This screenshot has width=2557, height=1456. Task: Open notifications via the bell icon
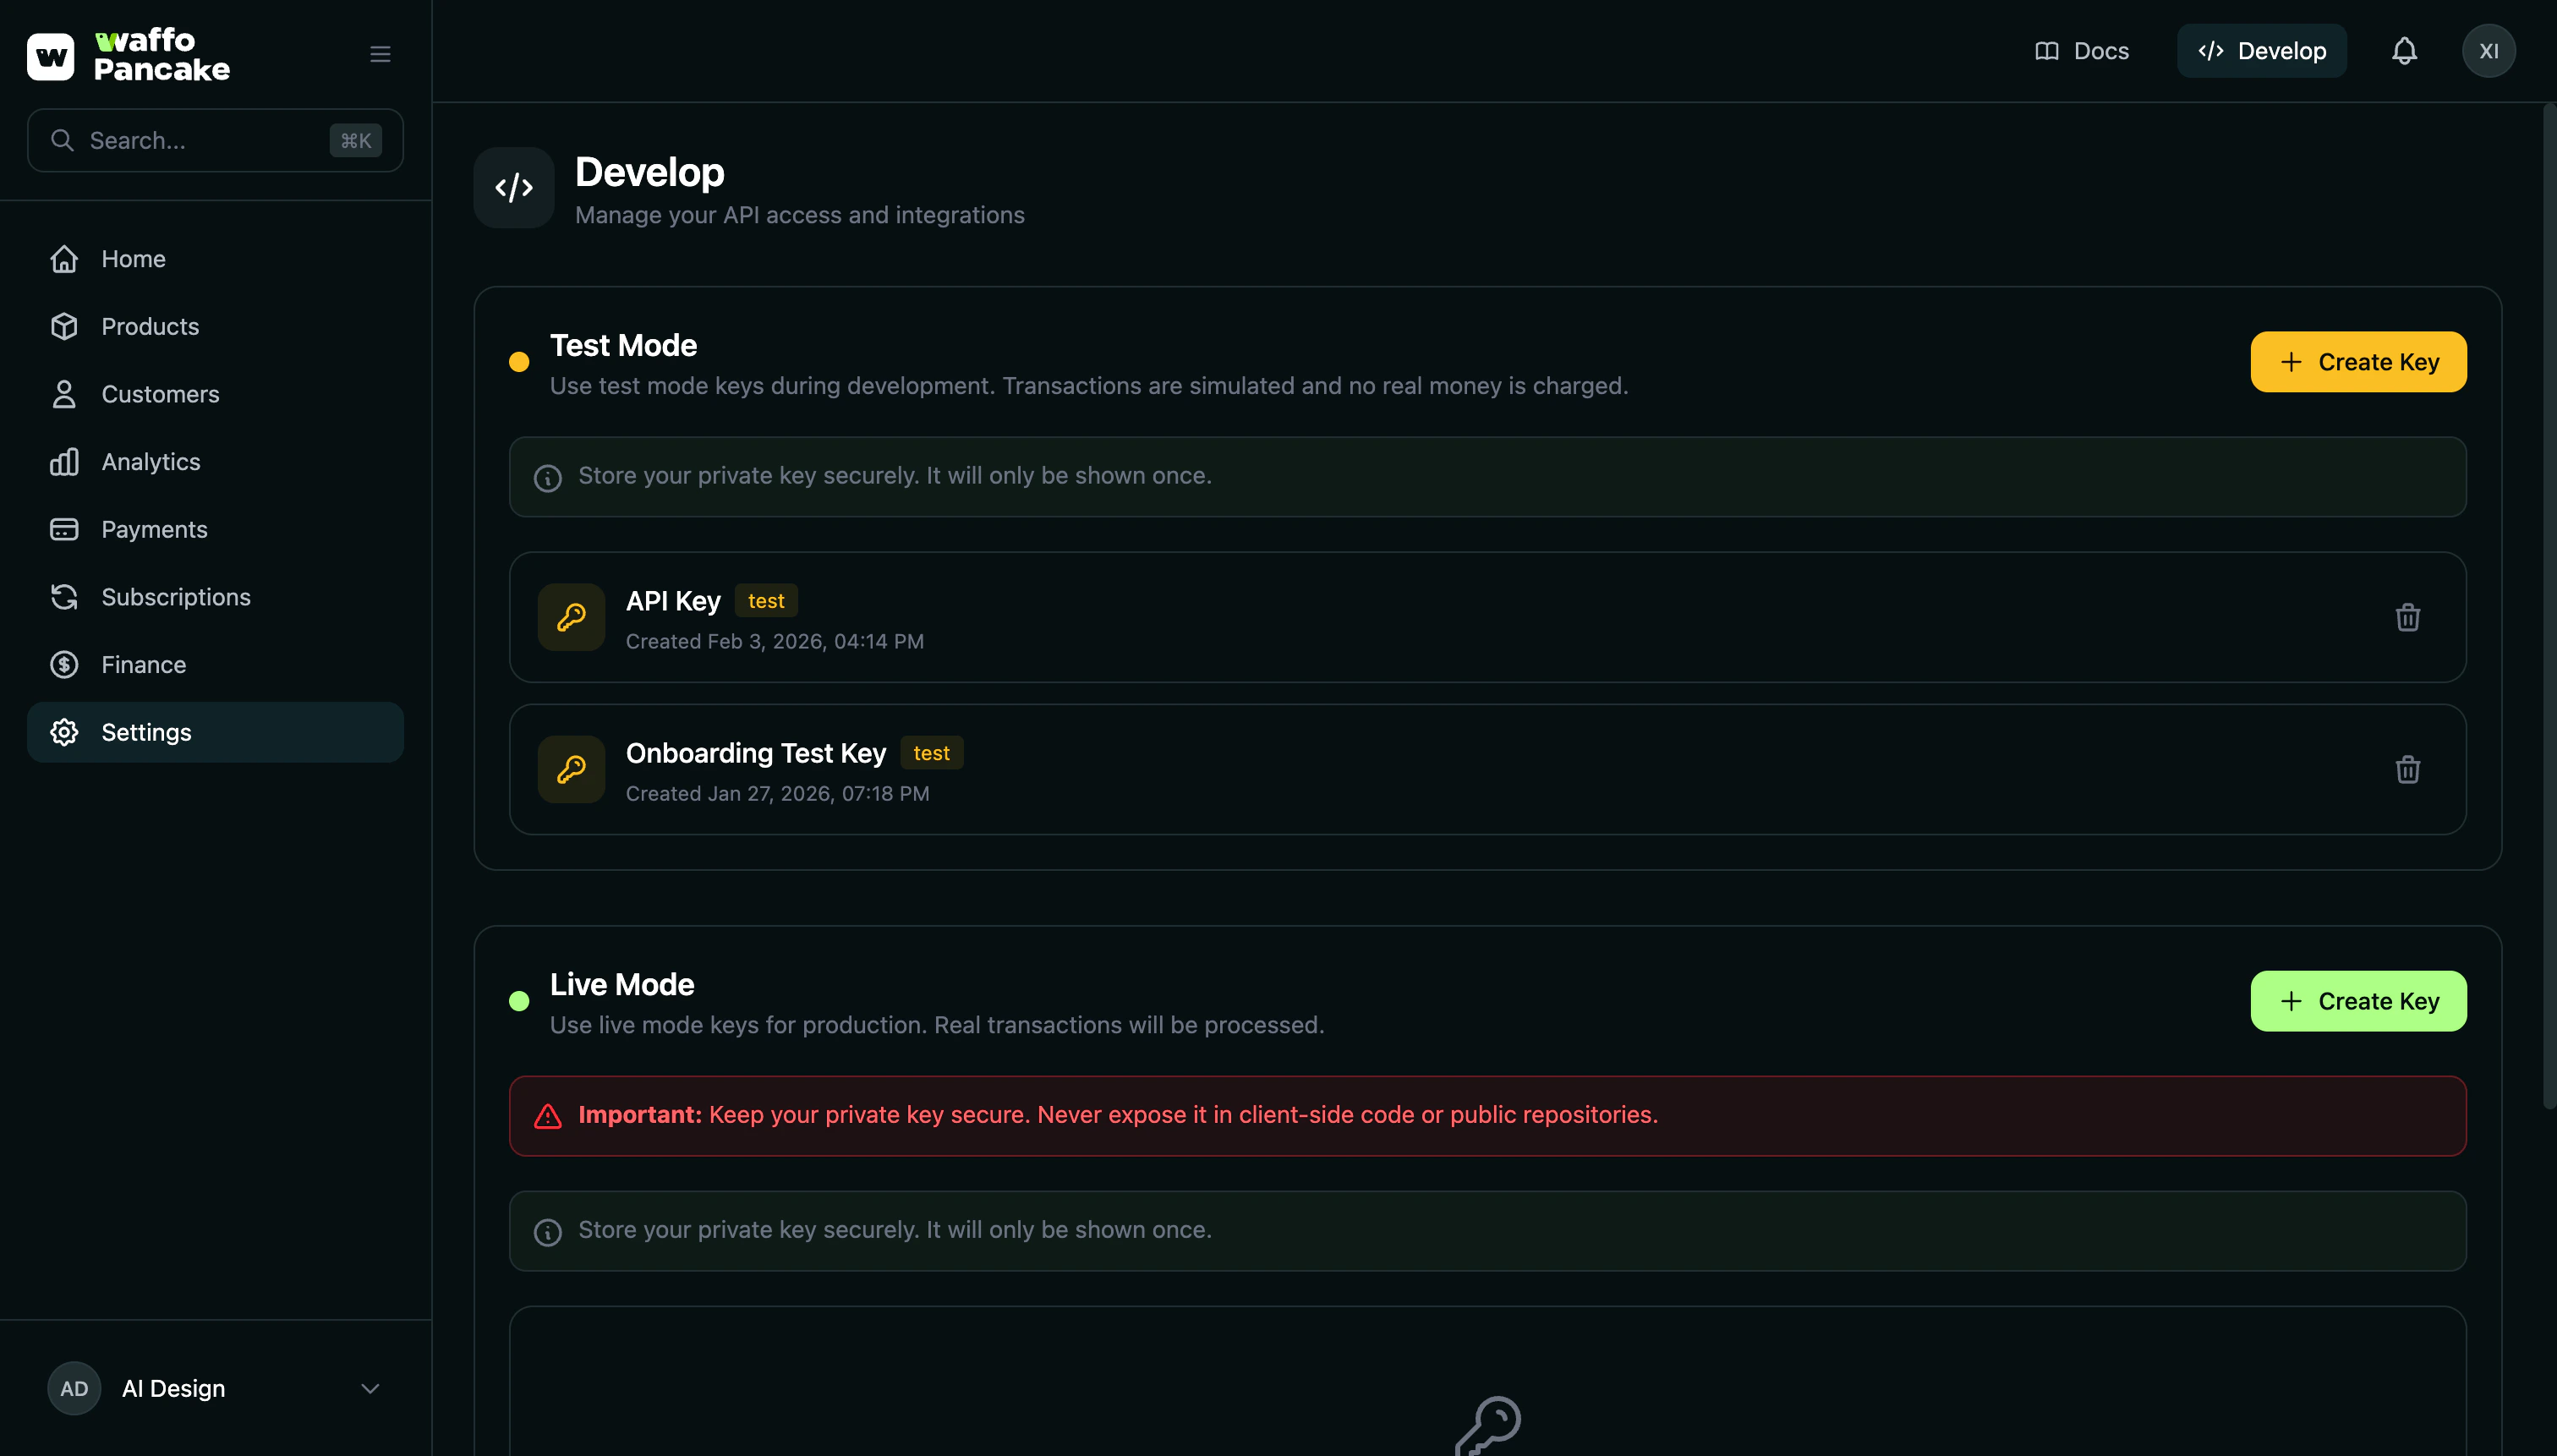(x=2404, y=50)
